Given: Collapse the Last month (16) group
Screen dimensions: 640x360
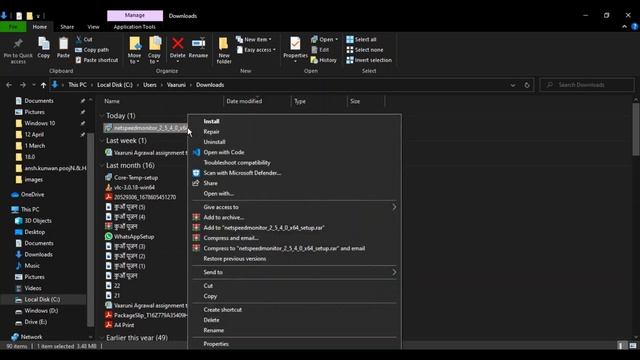Looking at the screenshot, I should [102, 165].
